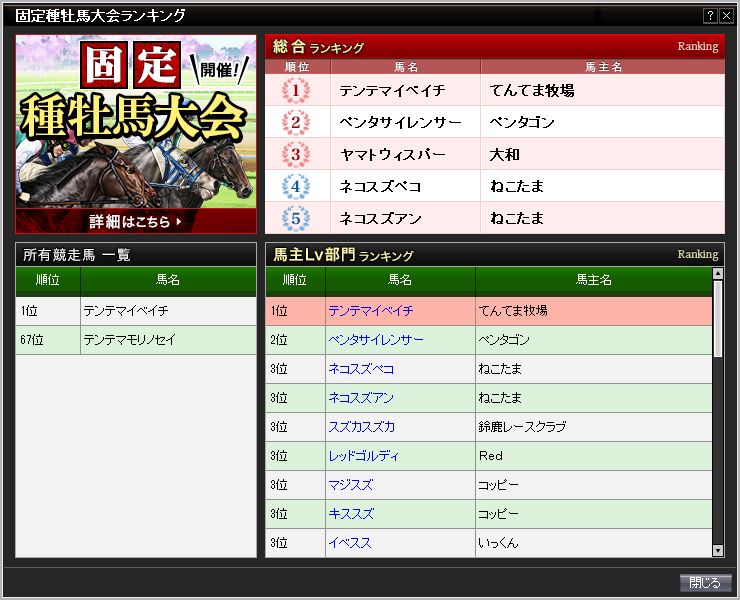
Task: Click the 閉じる button
Action: pyautogui.click(x=706, y=583)
